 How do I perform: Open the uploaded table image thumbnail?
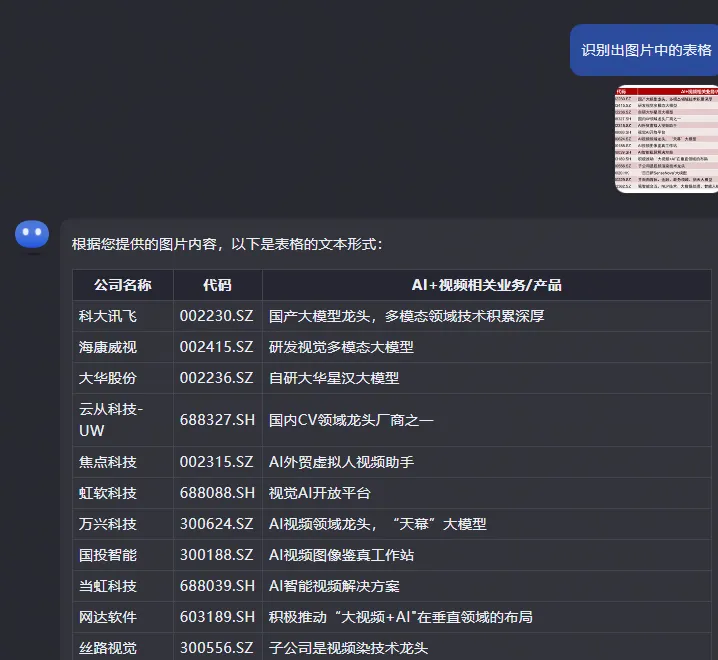pyautogui.click(x=666, y=139)
